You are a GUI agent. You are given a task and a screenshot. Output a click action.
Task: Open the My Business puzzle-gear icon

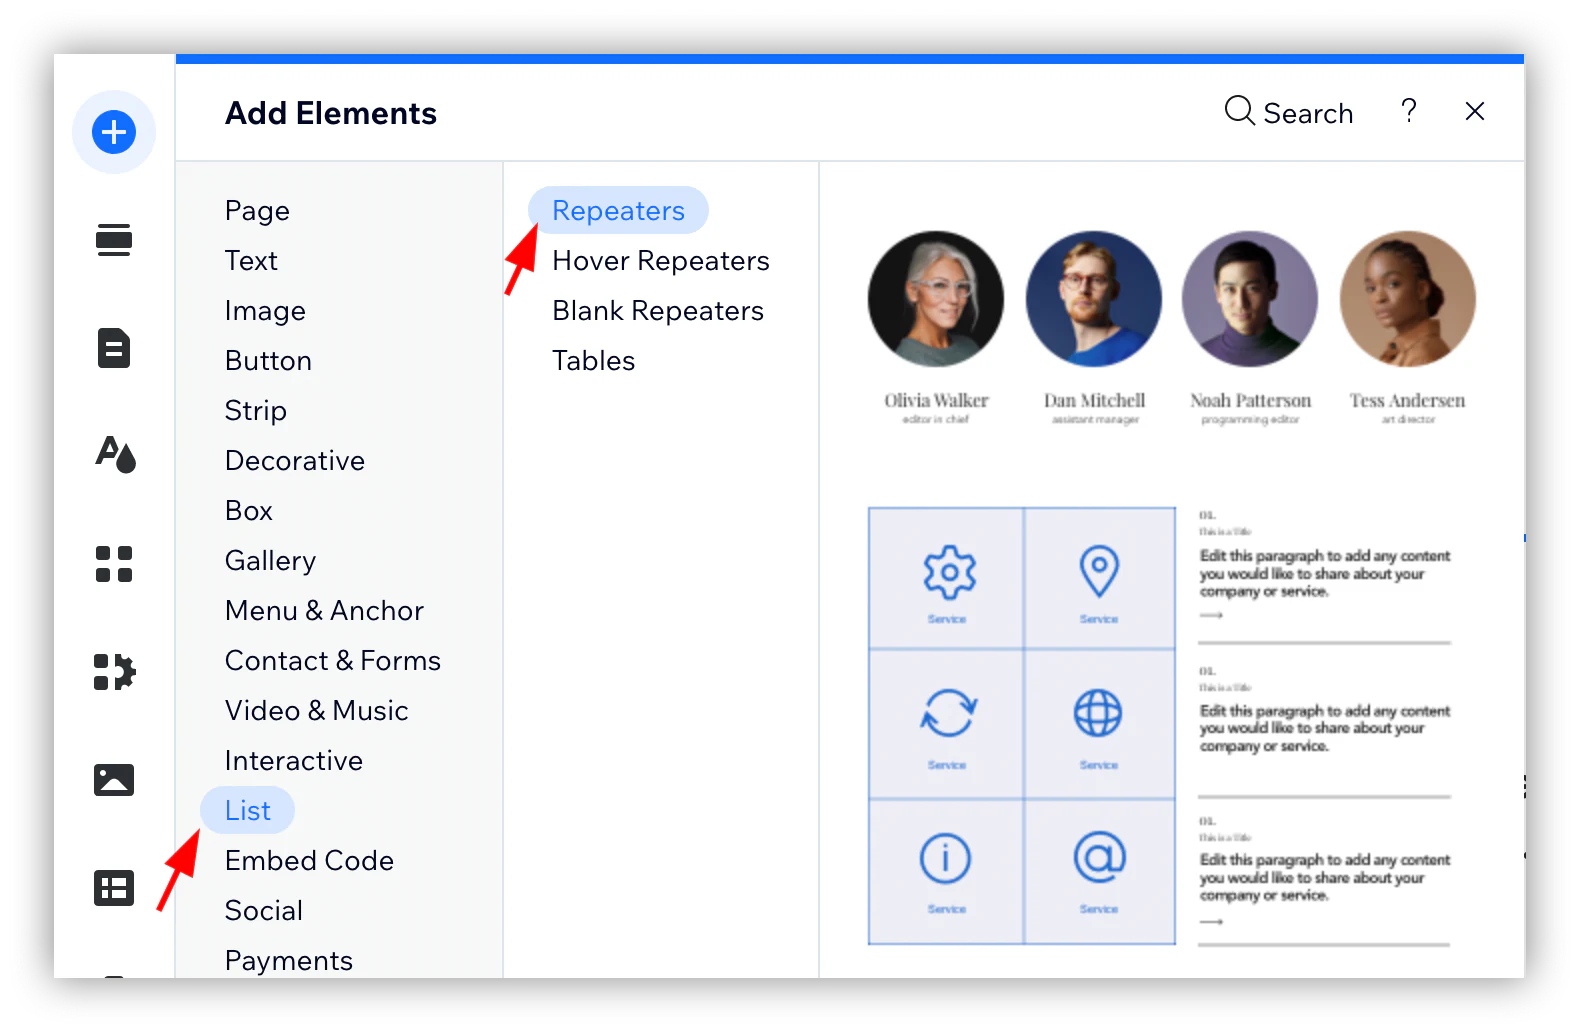click(x=114, y=672)
